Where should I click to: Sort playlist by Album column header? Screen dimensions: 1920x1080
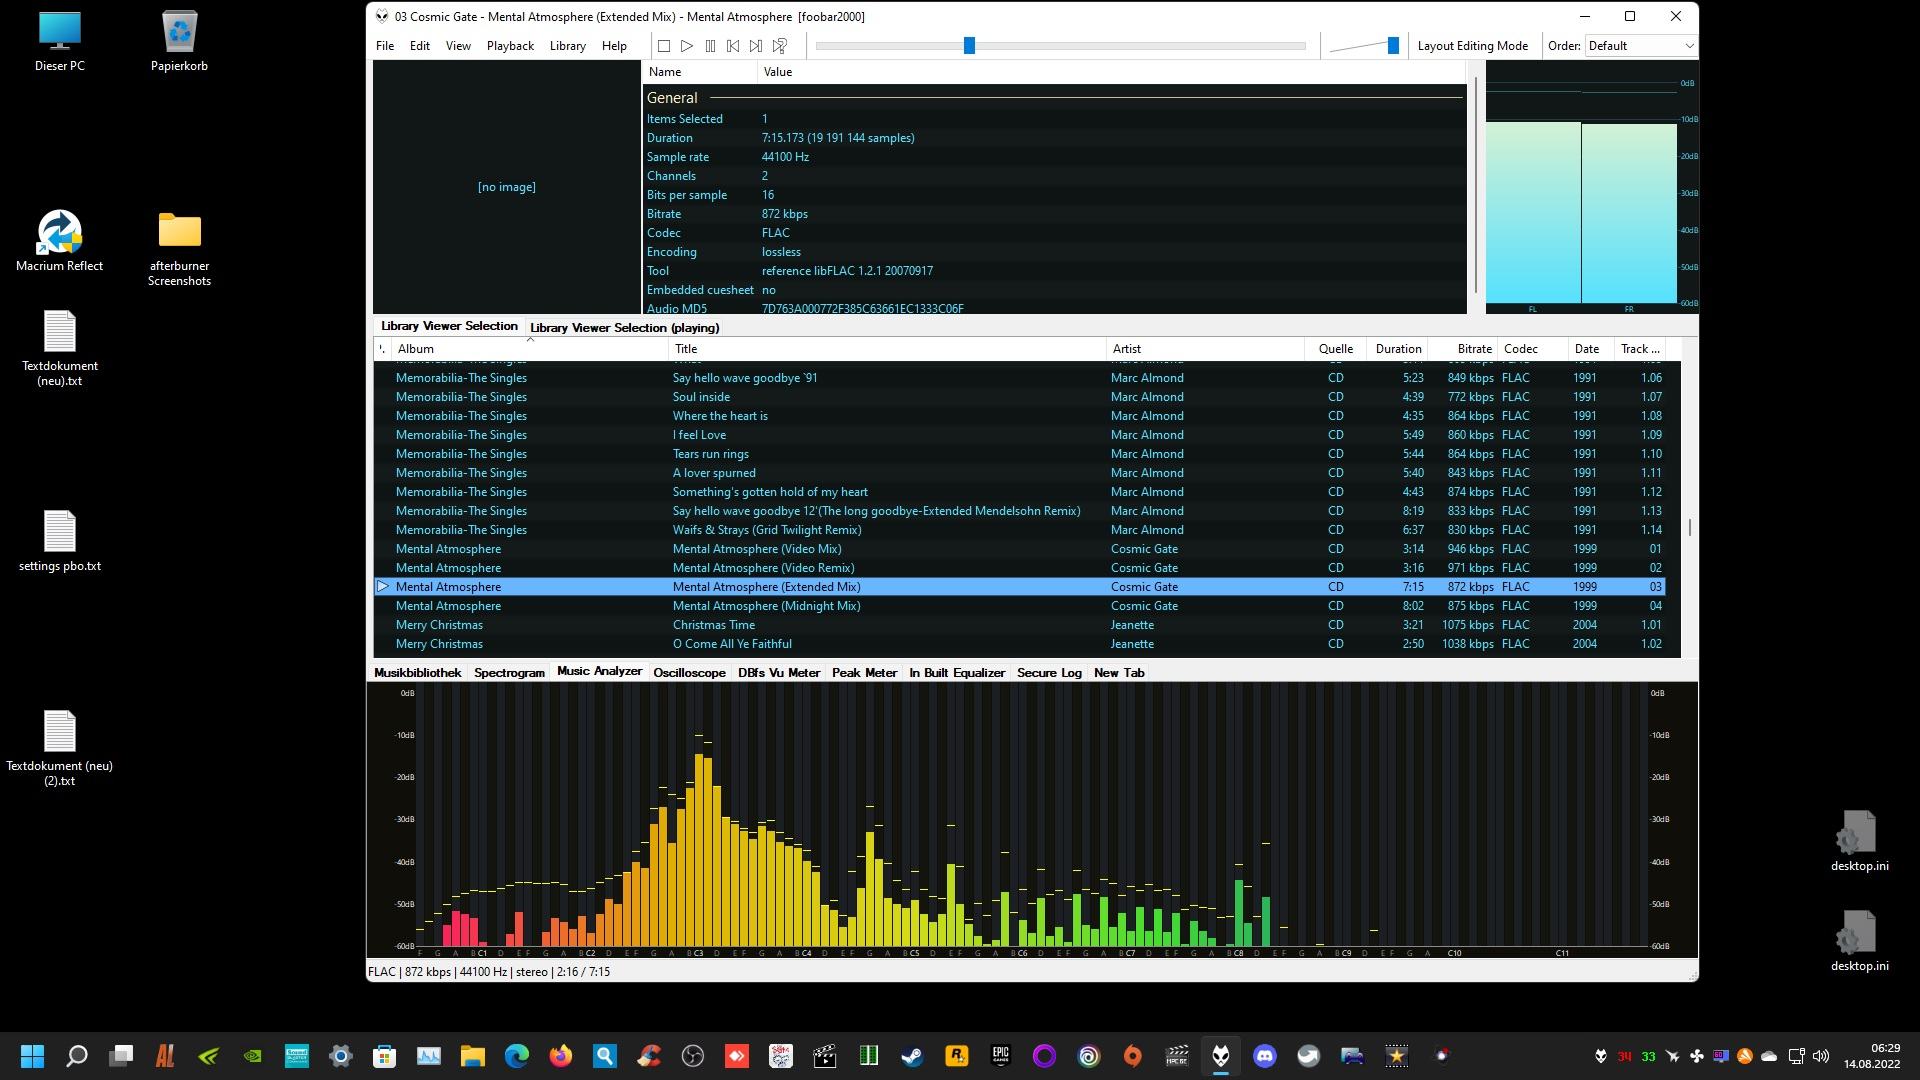coord(530,349)
